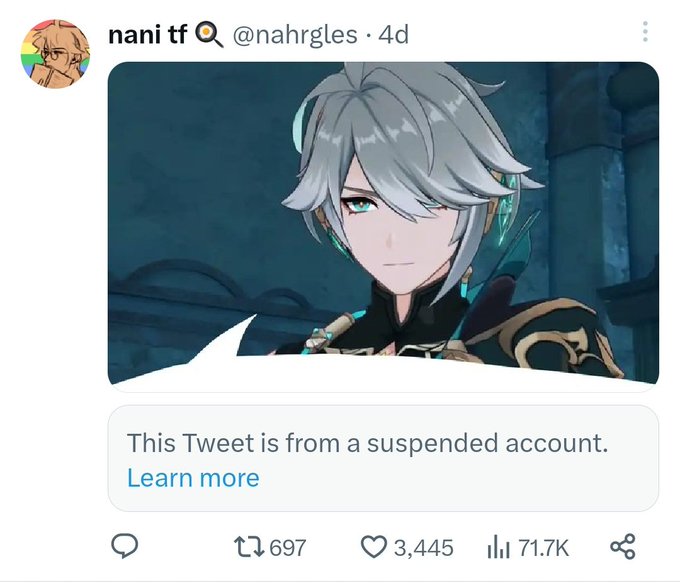Open the silver-haired character image
This screenshot has width=680, height=583.
[x=383, y=226]
